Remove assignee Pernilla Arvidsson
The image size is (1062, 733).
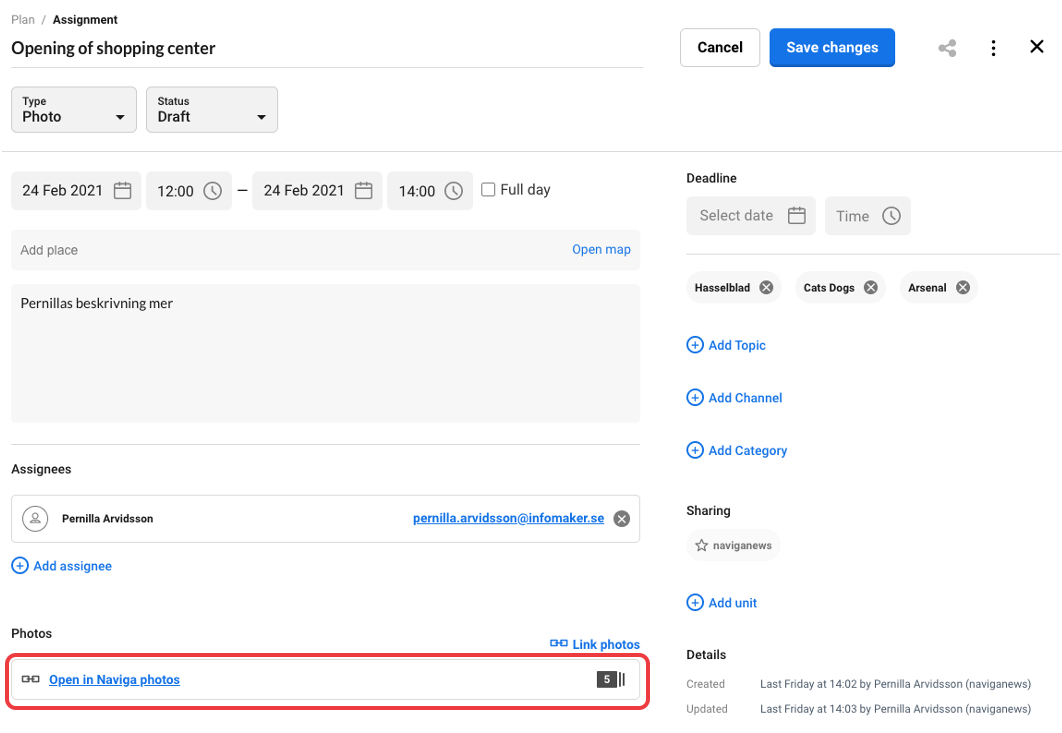point(621,519)
